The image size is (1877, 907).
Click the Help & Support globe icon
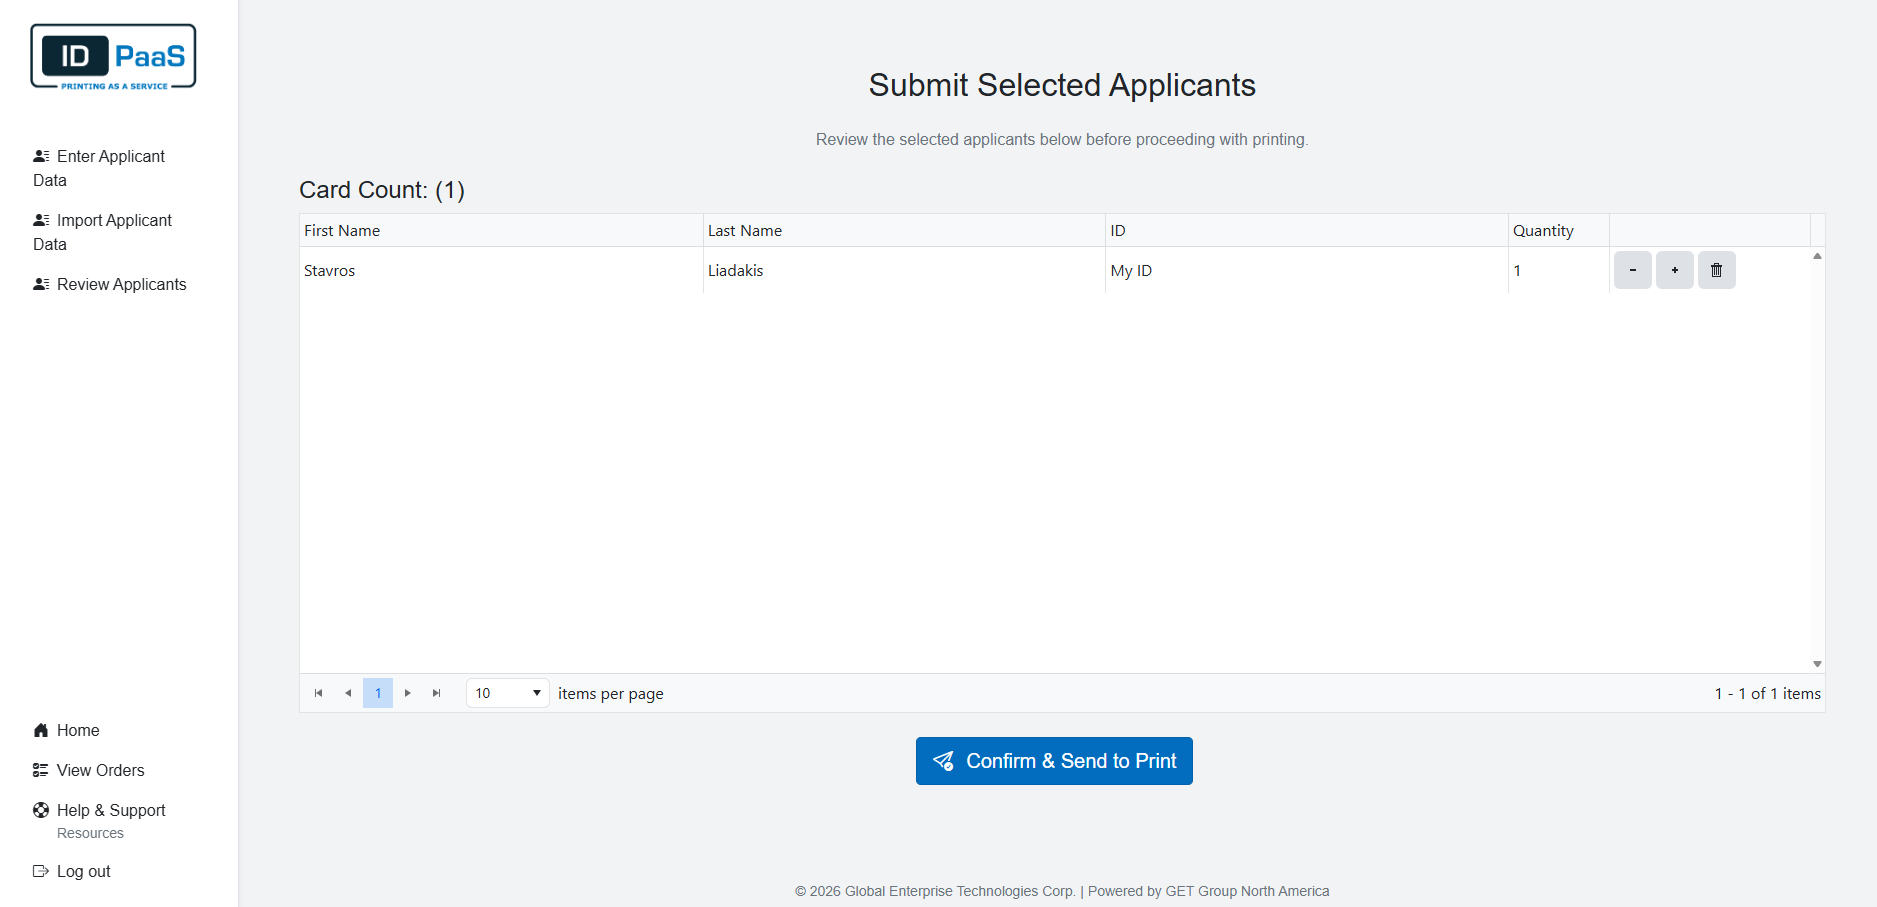(x=40, y=810)
